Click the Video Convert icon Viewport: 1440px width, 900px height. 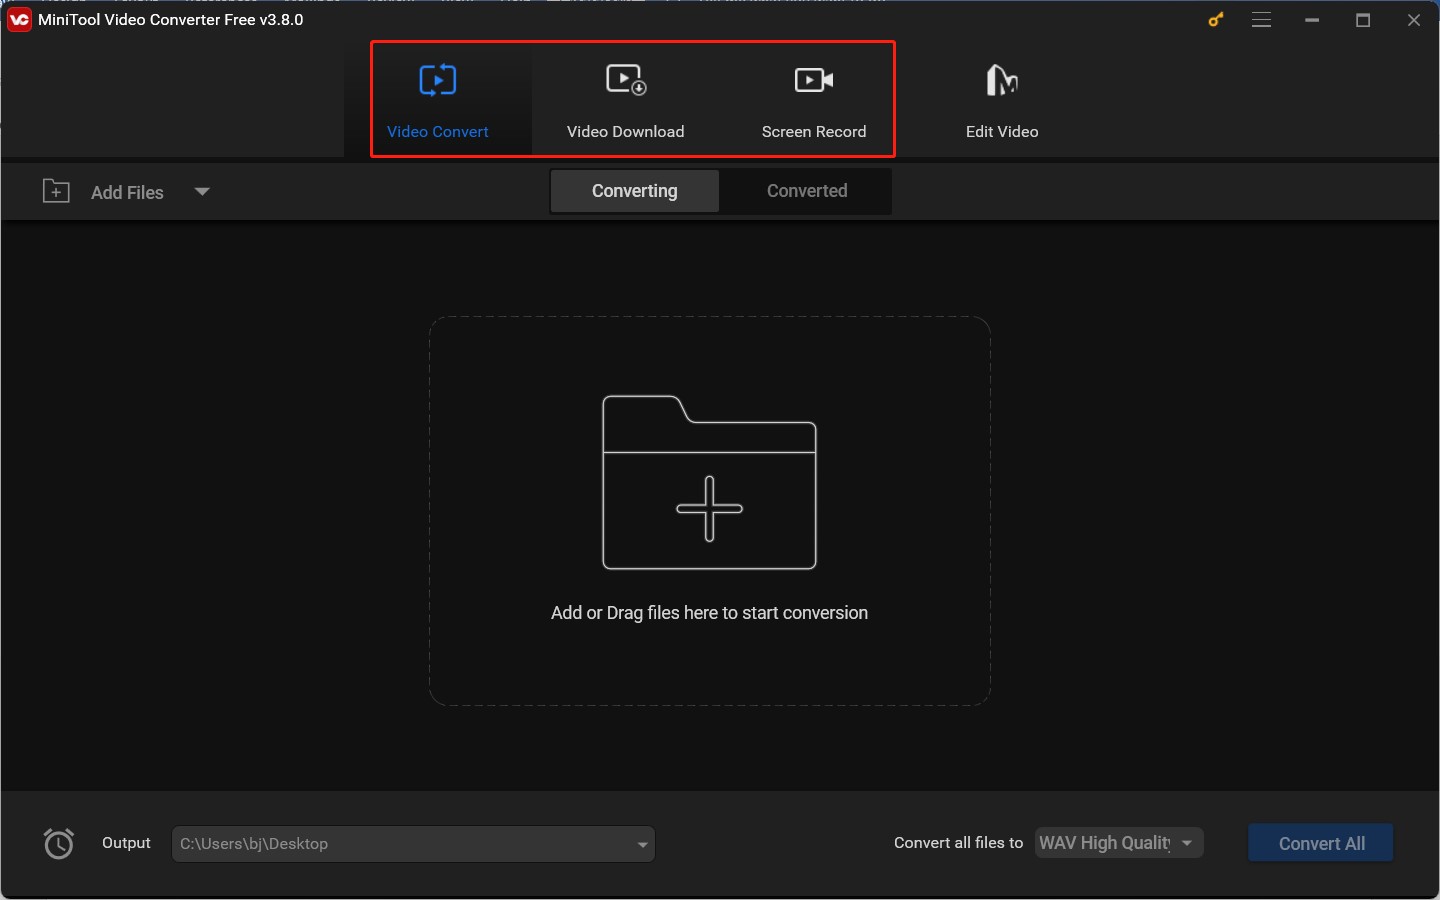pyautogui.click(x=438, y=80)
